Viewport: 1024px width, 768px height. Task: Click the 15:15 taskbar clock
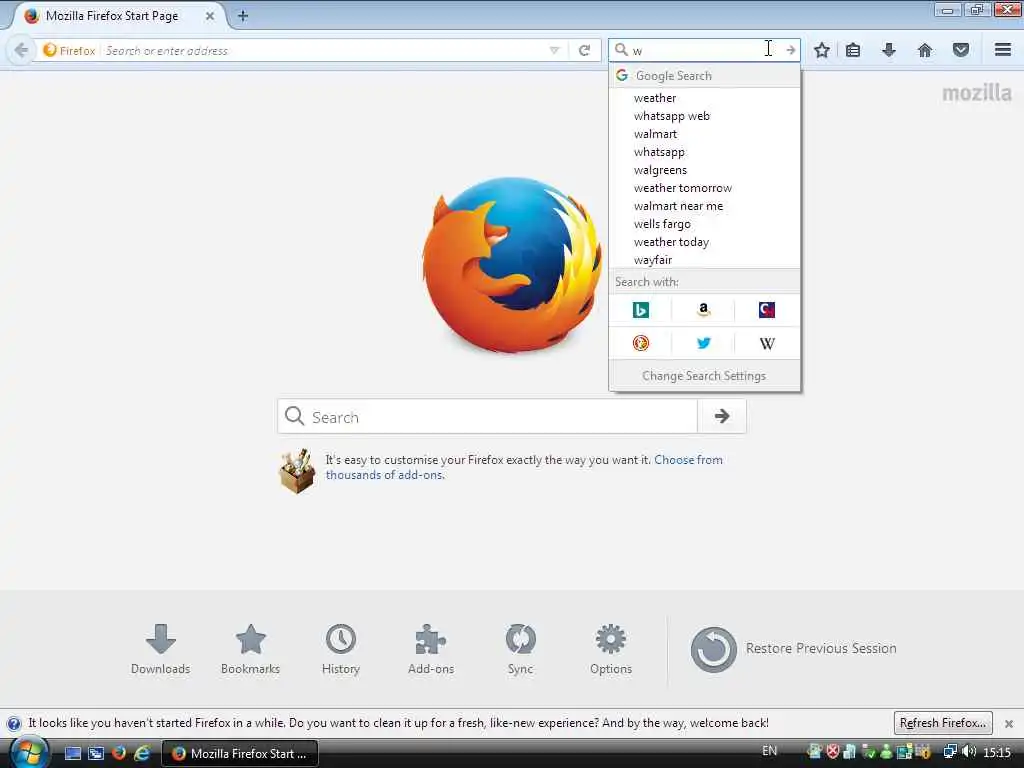point(997,752)
